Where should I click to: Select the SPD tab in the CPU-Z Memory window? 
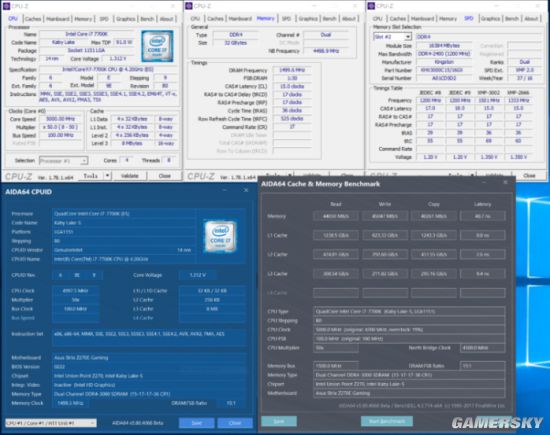(286, 19)
